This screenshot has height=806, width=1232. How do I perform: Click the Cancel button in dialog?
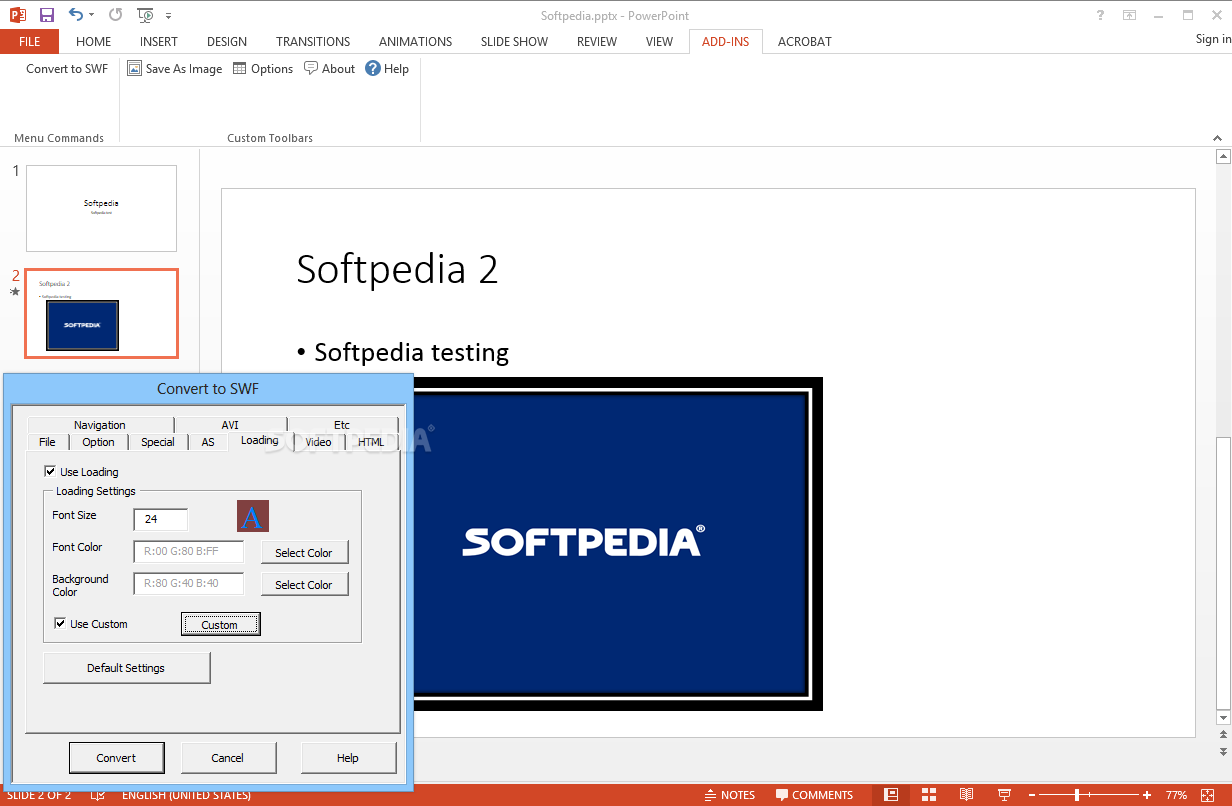pyautogui.click(x=228, y=758)
